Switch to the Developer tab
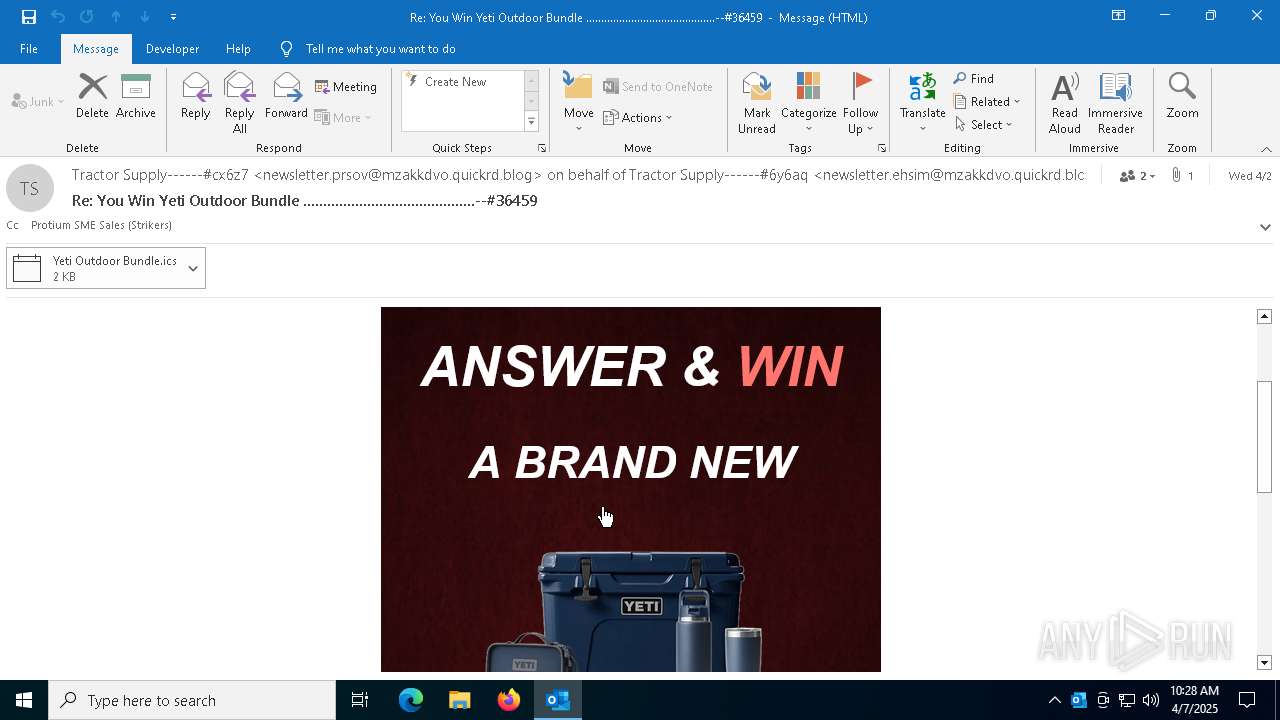Screen dimensions: 1280x720 pos(172,49)
